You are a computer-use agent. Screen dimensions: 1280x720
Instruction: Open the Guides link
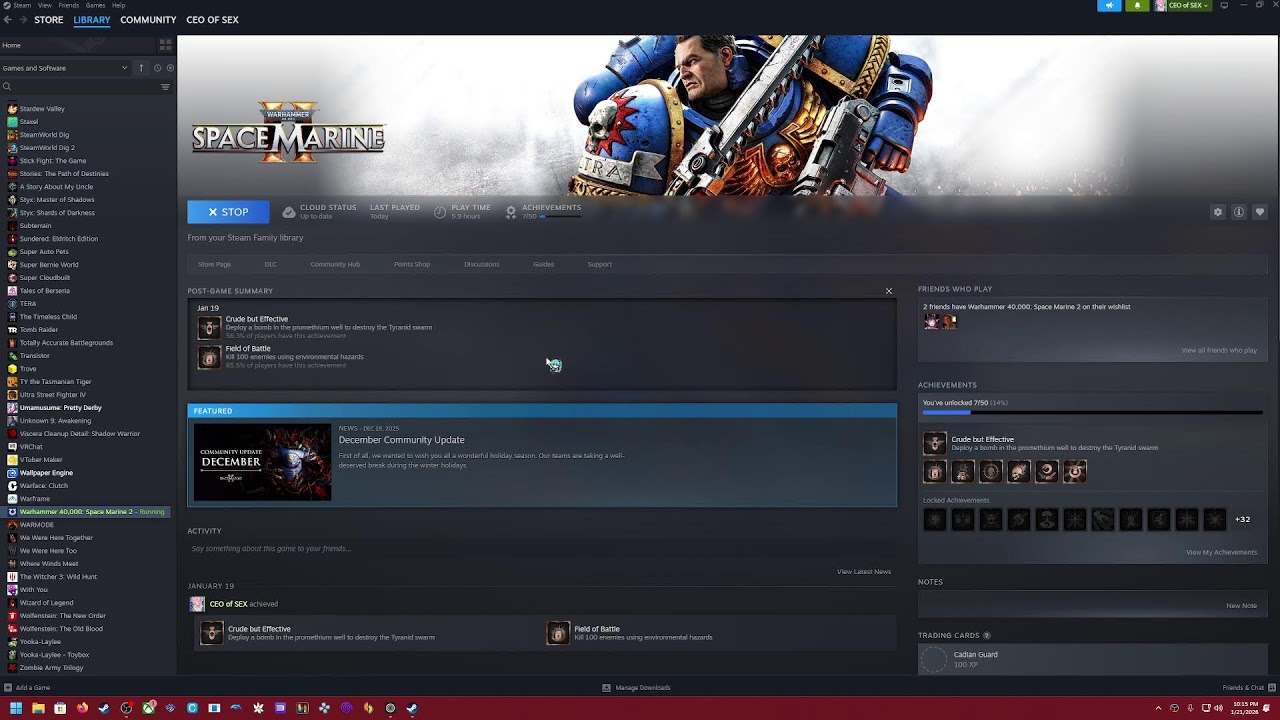coord(543,264)
